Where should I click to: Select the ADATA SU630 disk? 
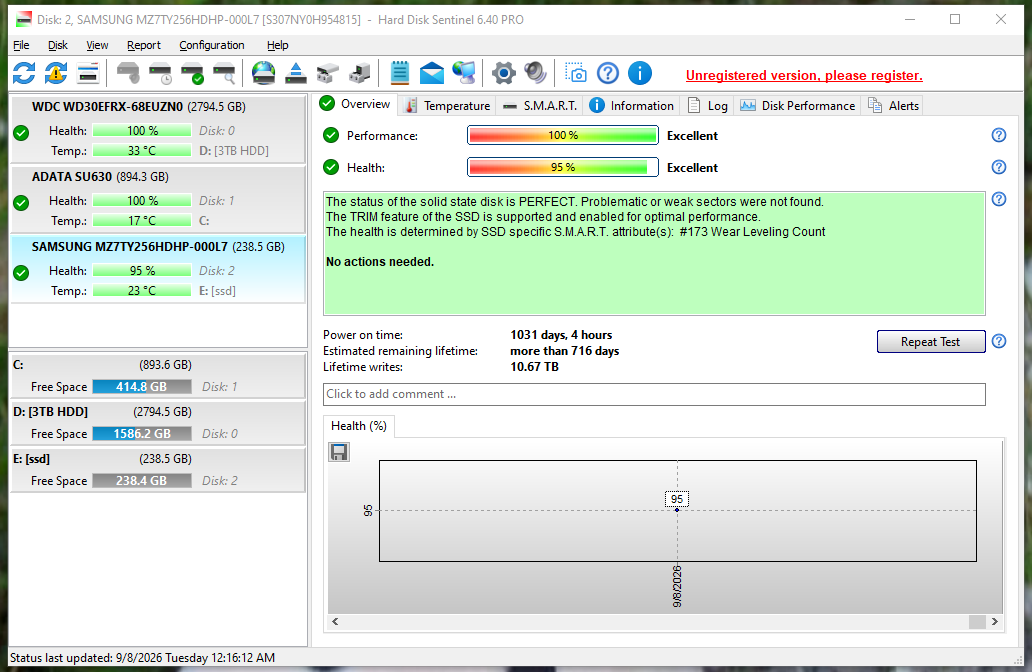click(158, 199)
